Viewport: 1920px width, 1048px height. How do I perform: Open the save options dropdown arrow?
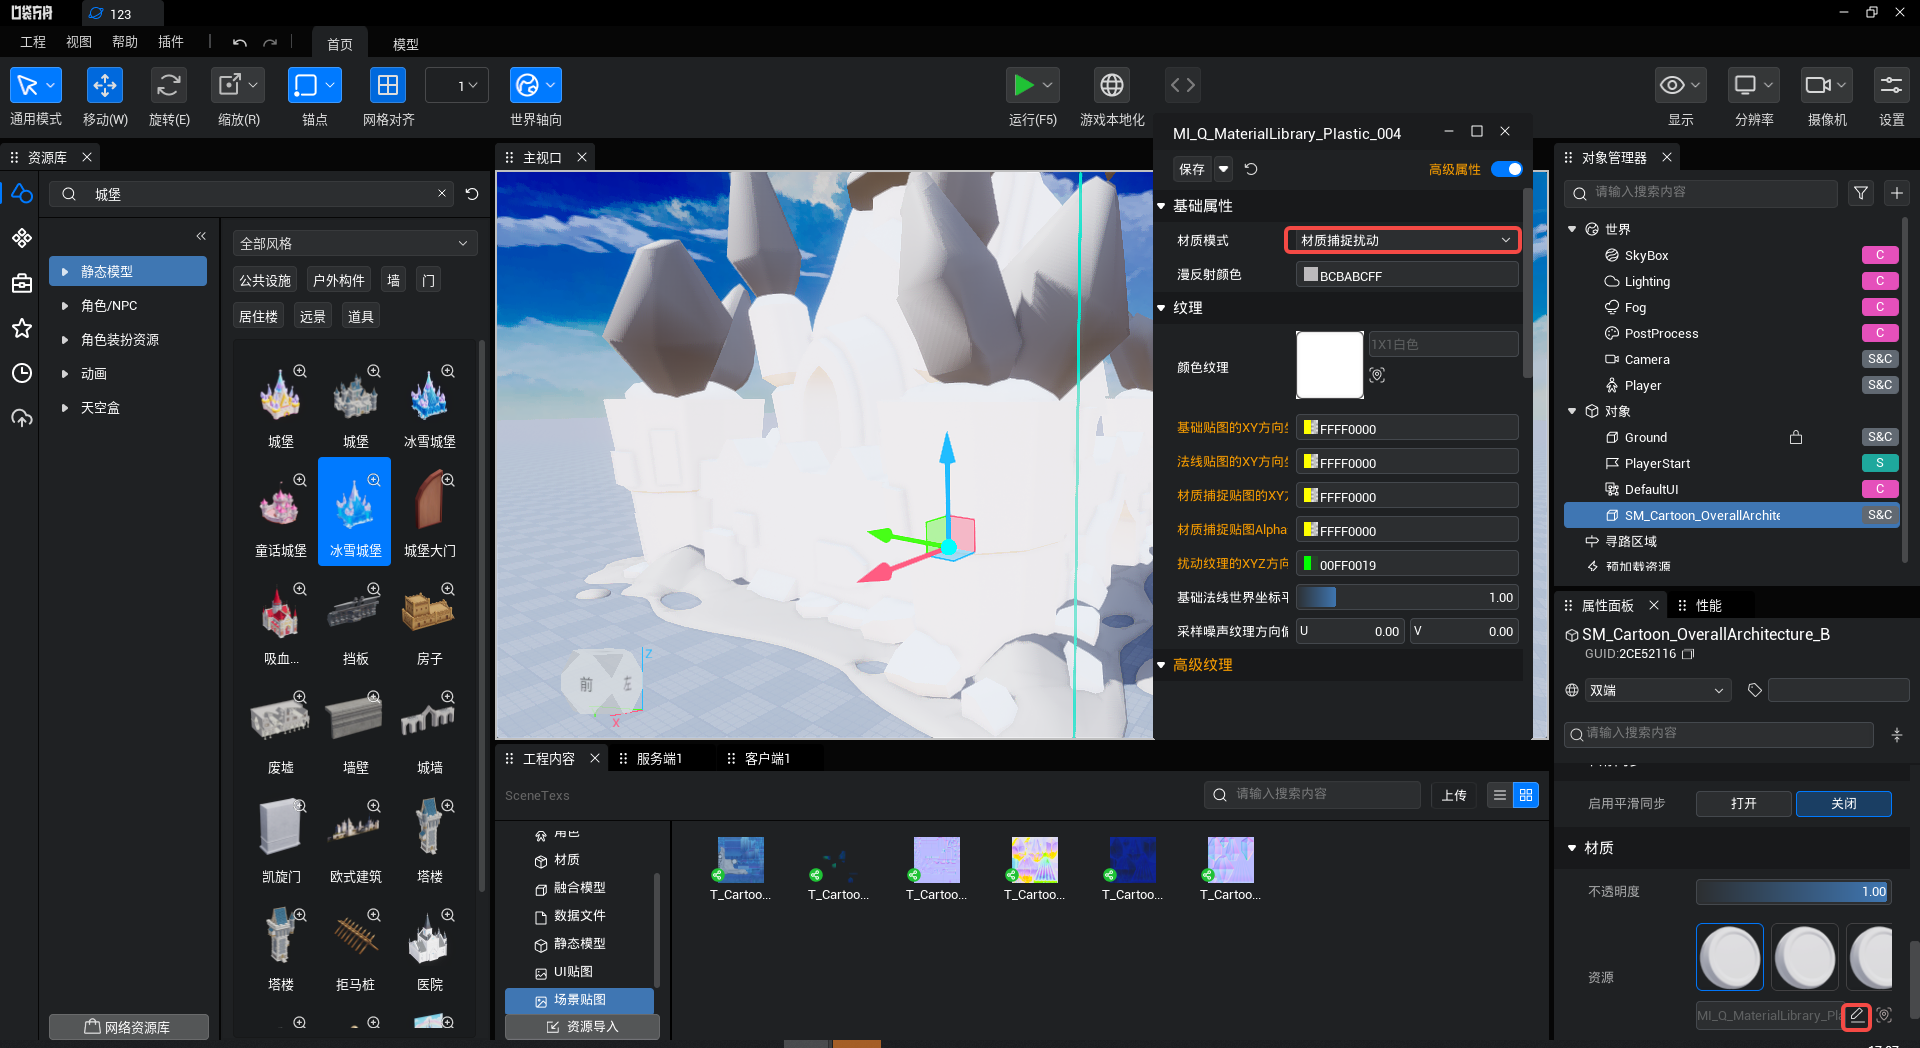coord(1223,169)
